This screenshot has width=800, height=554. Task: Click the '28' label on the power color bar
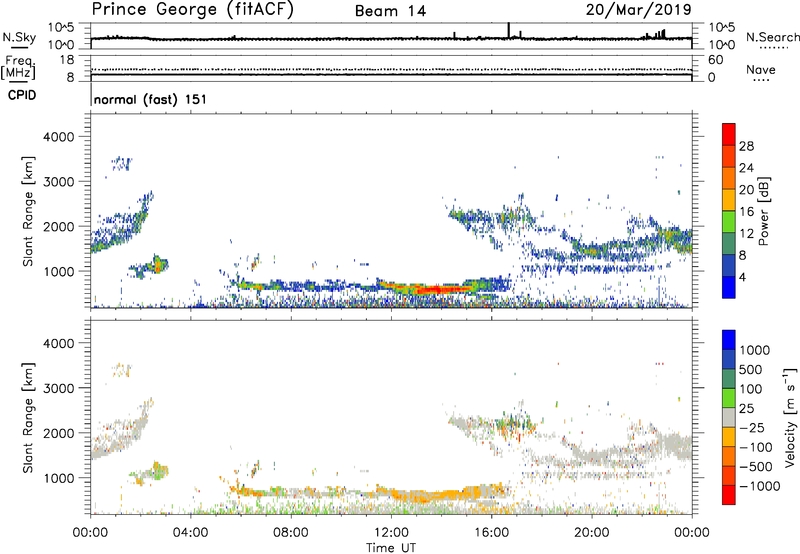pos(746,146)
